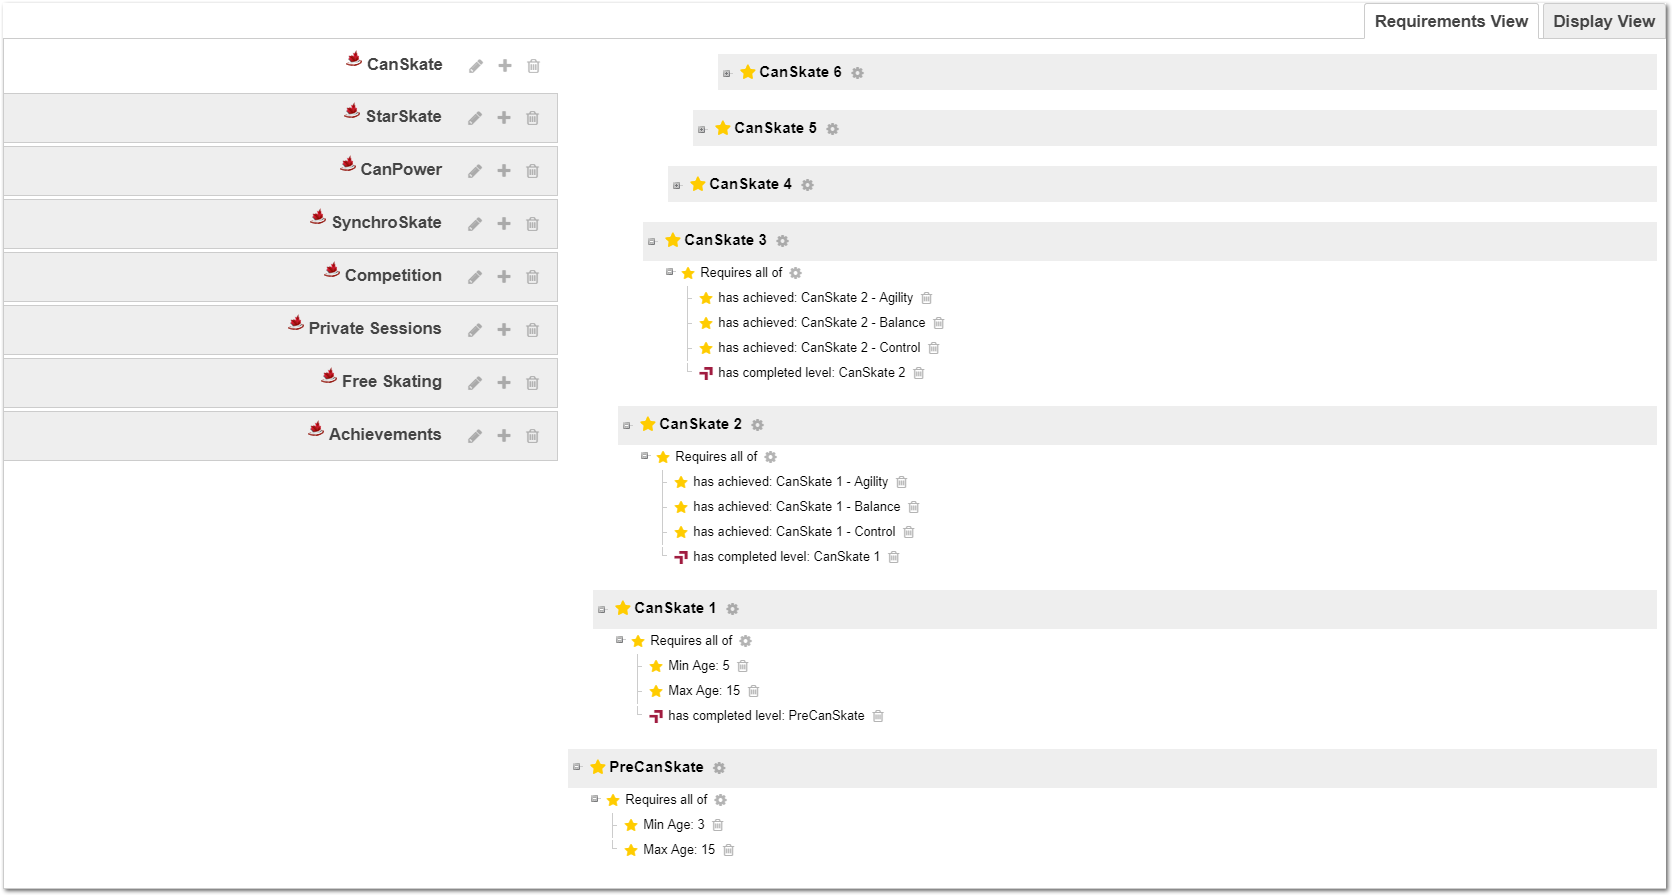This screenshot has width=1673, height=896.
Task: Remove the Min Age: 5 requirement
Action: (x=743, y=666)
